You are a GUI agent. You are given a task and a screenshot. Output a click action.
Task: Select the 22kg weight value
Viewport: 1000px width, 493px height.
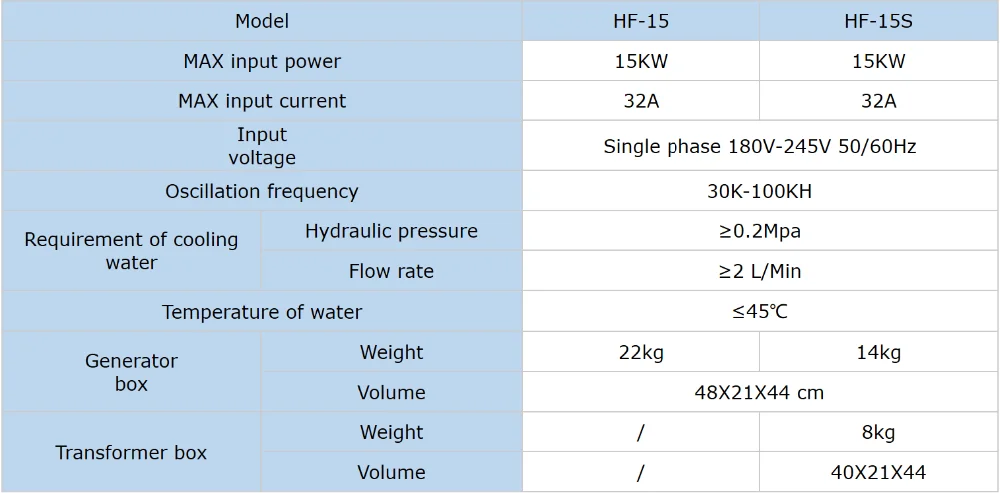(x=640, y=352)
